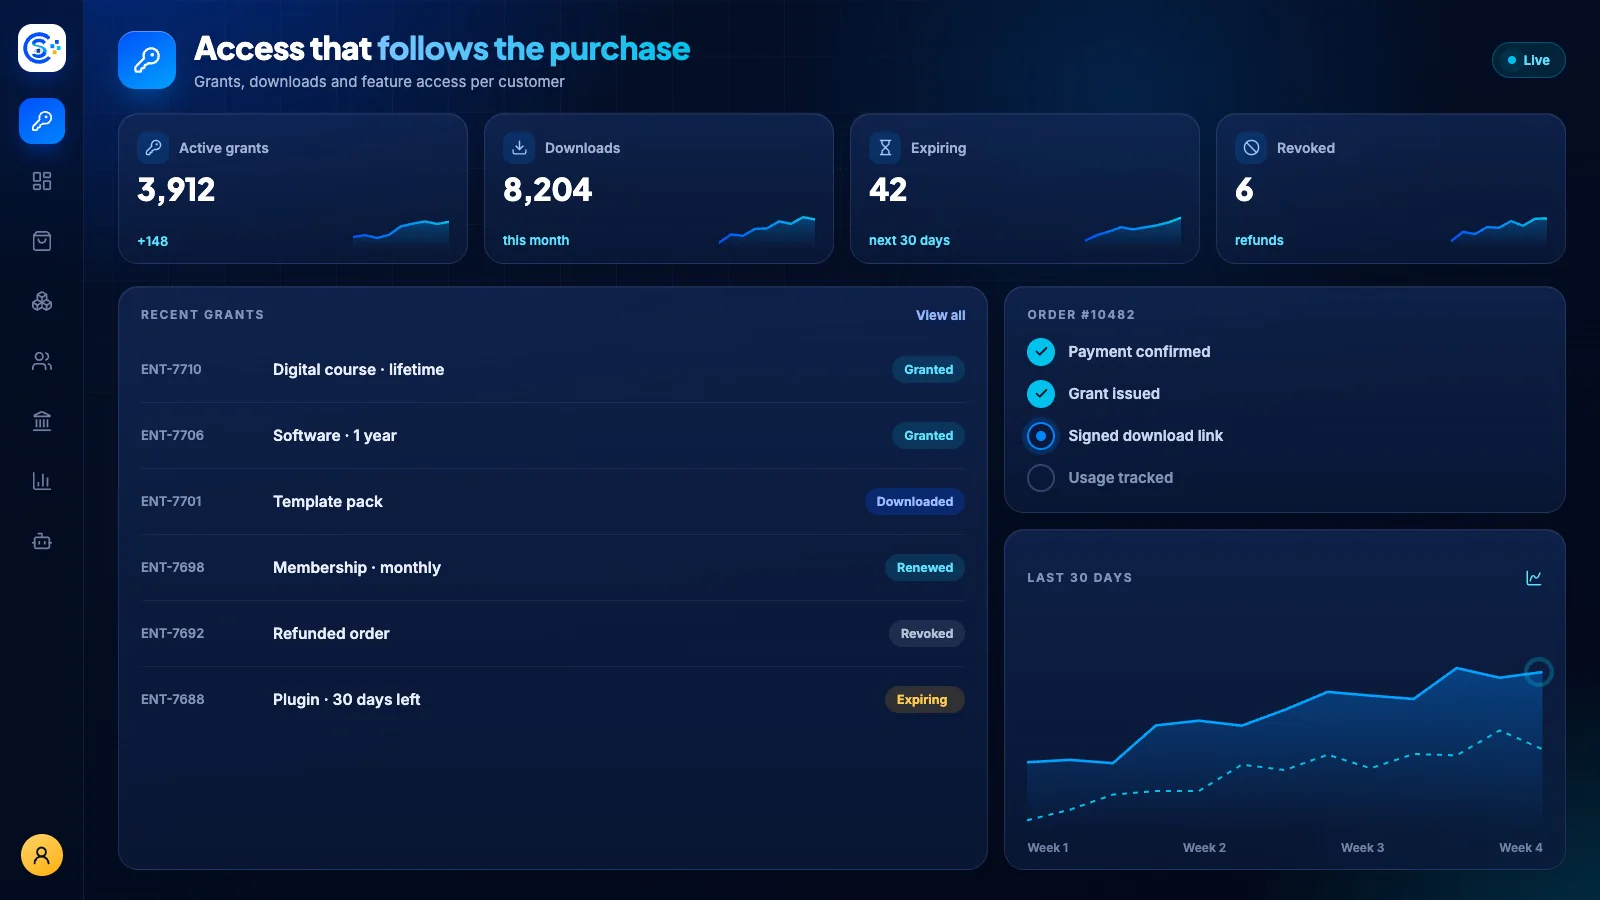Click the ORDER #10482 heading
Viewport: 1600px width, 900px height.
coord(1081,315)
